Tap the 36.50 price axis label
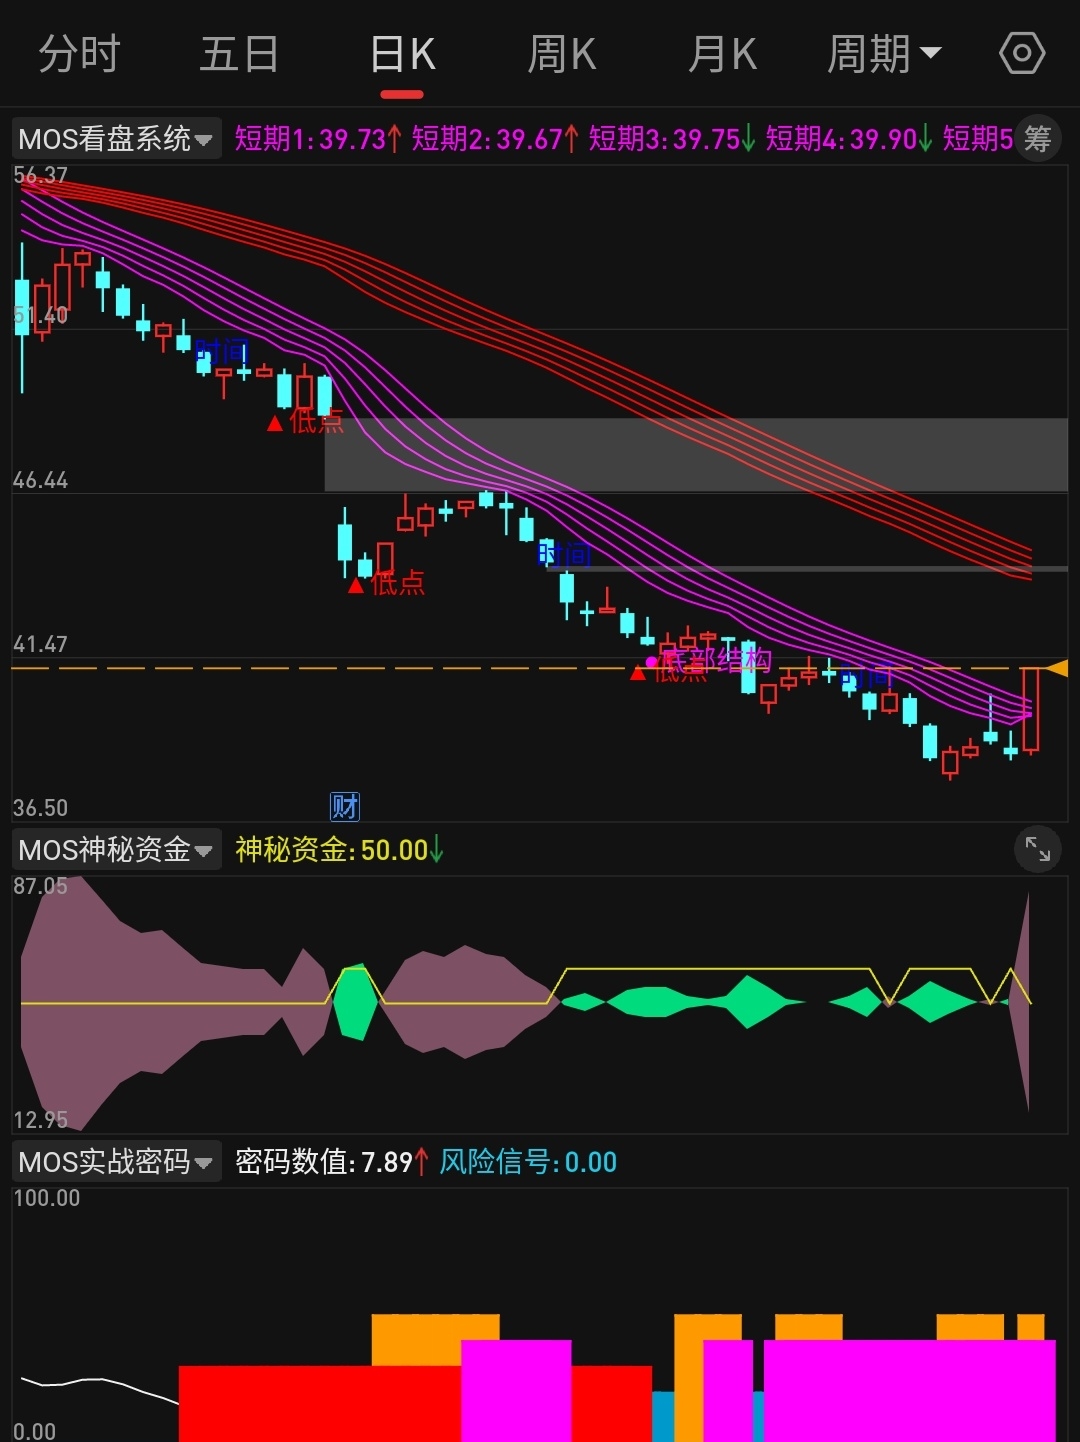 (40, 808)
